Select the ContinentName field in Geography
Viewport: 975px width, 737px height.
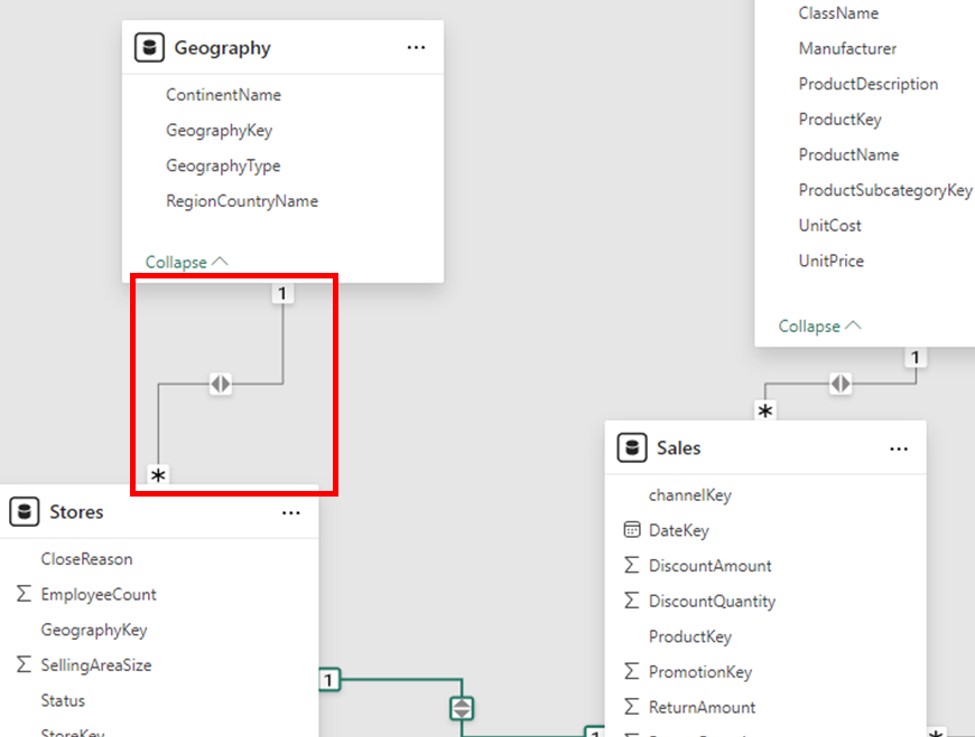tap(223, 95)
